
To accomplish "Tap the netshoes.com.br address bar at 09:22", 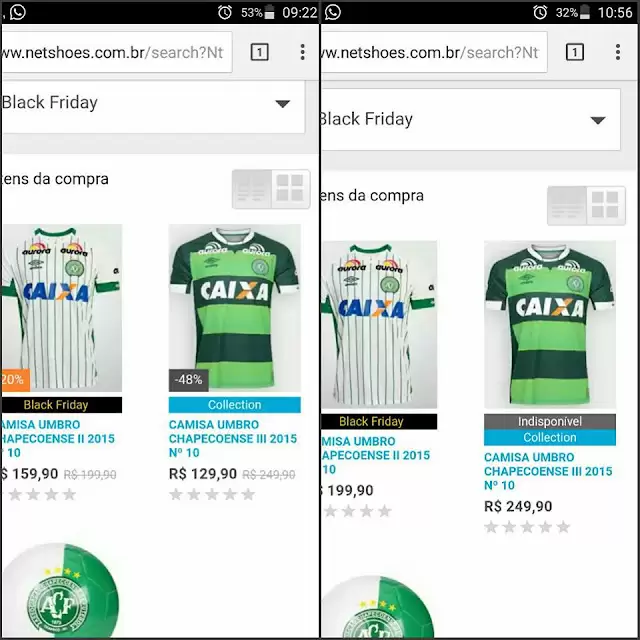I will click(115, 52).
